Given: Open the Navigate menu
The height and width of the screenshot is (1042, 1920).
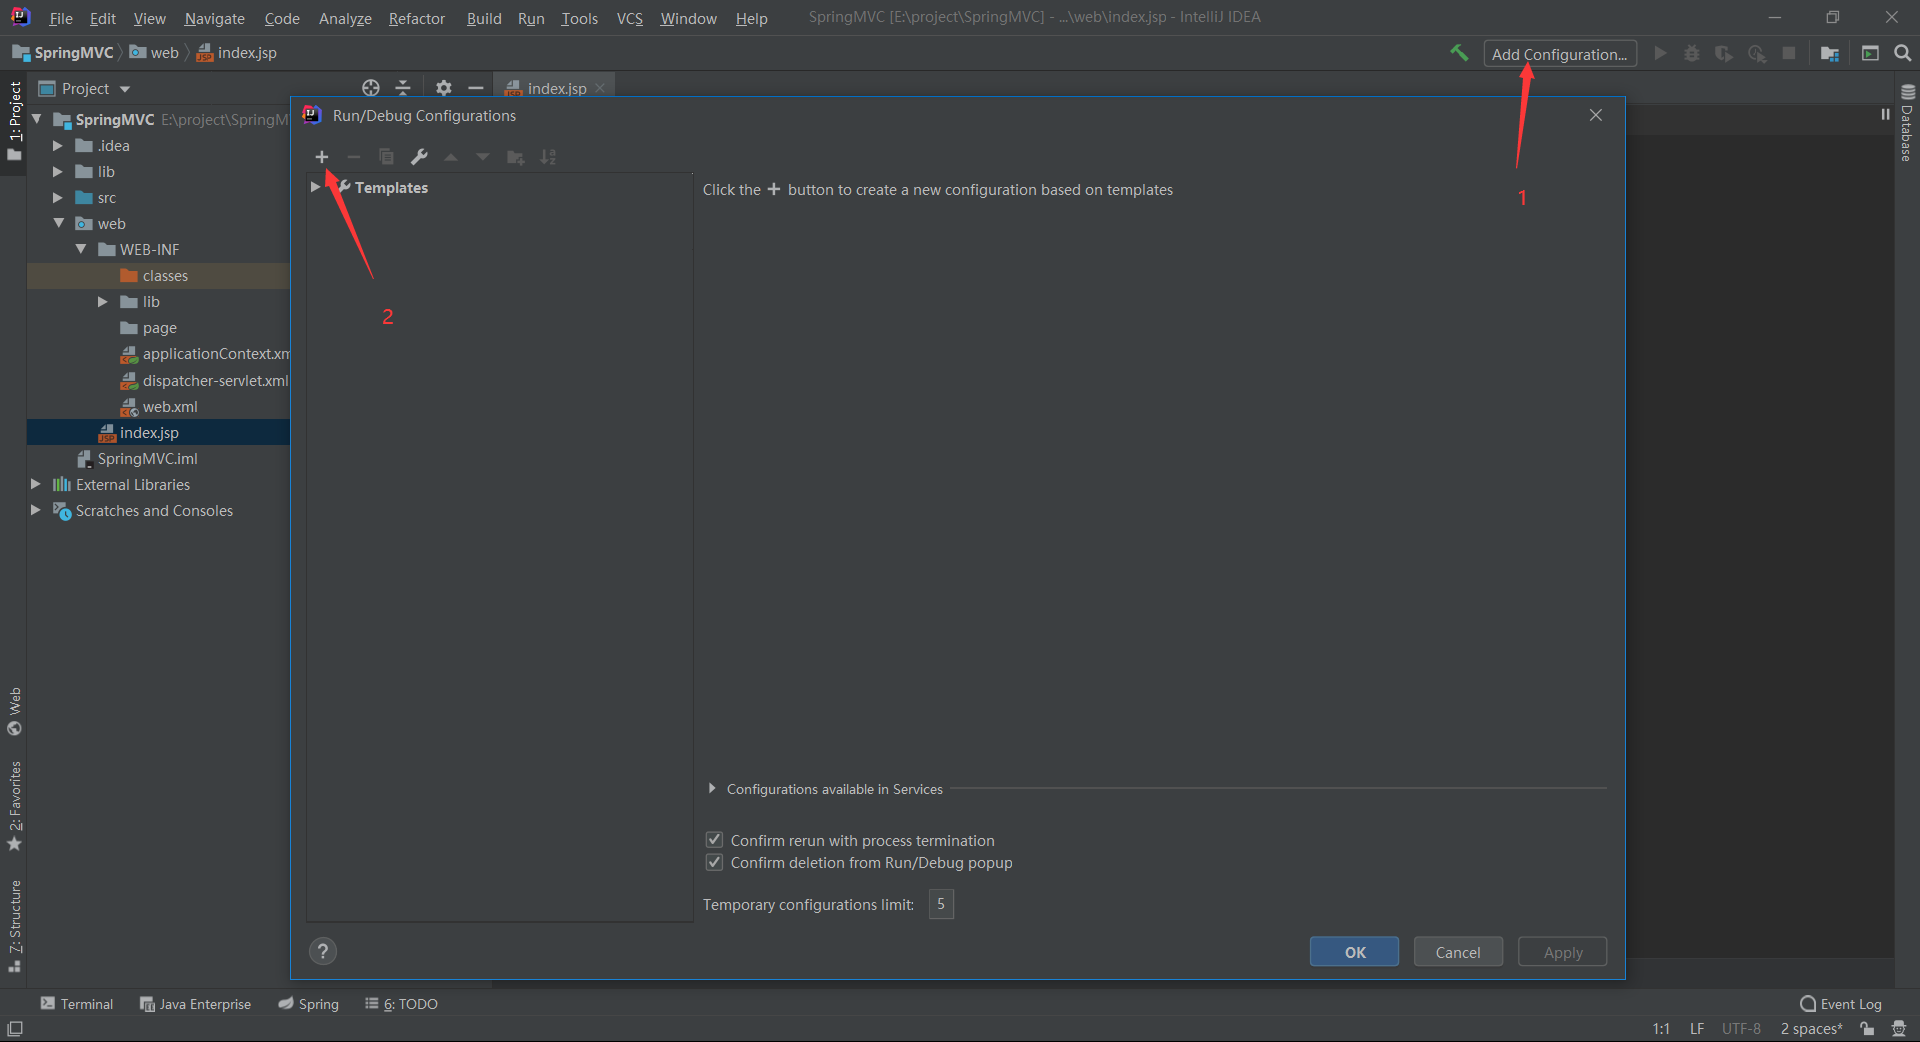Looking at the screenshot, I should (x=214, y=18).
